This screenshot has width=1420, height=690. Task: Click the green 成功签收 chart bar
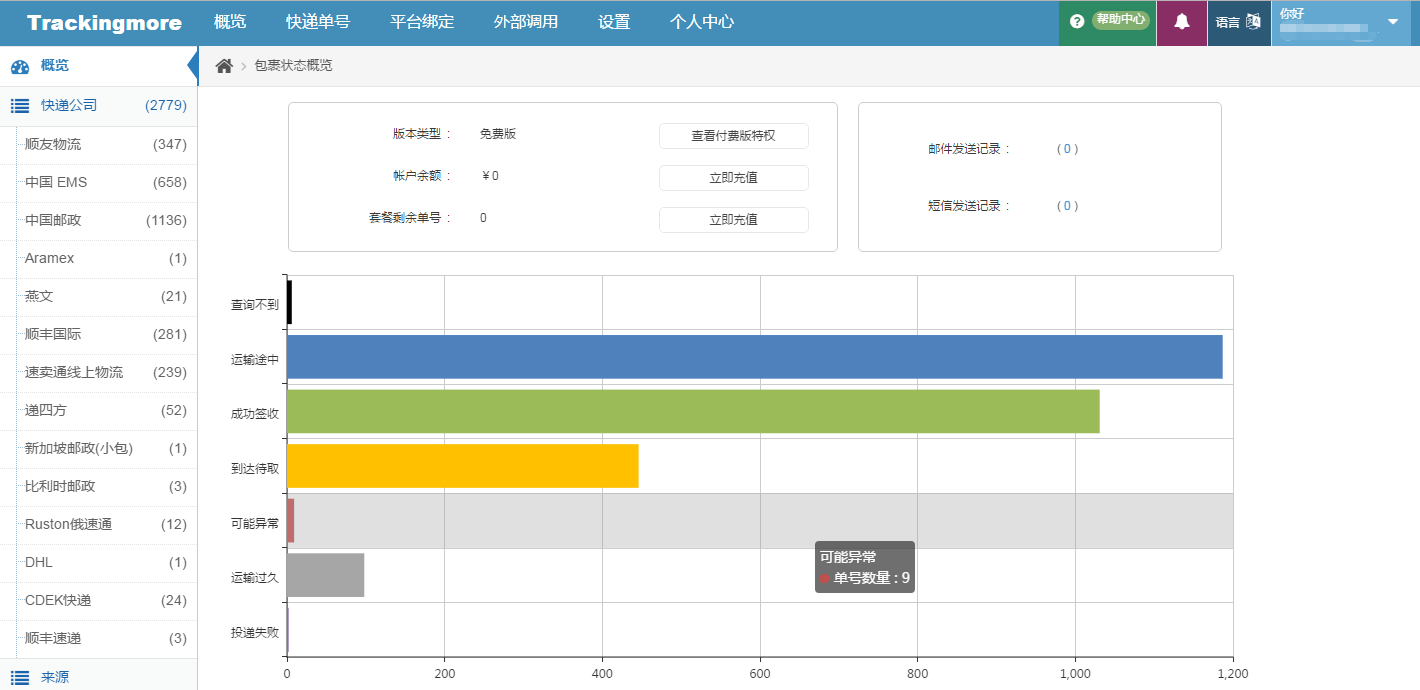pyautogui.click(x=692, y=411)
